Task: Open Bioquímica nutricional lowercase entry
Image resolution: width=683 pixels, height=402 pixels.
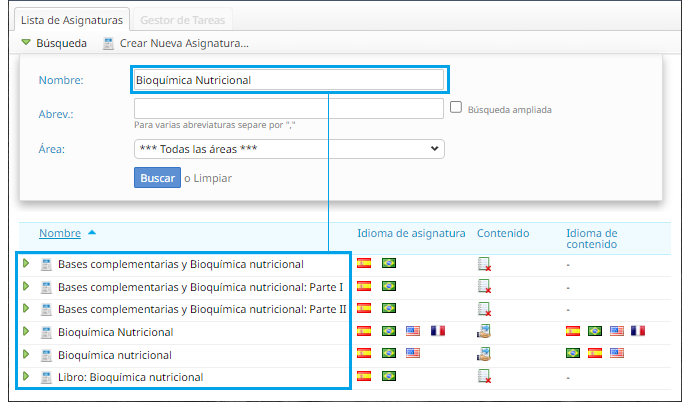Action: click(115, 355)
